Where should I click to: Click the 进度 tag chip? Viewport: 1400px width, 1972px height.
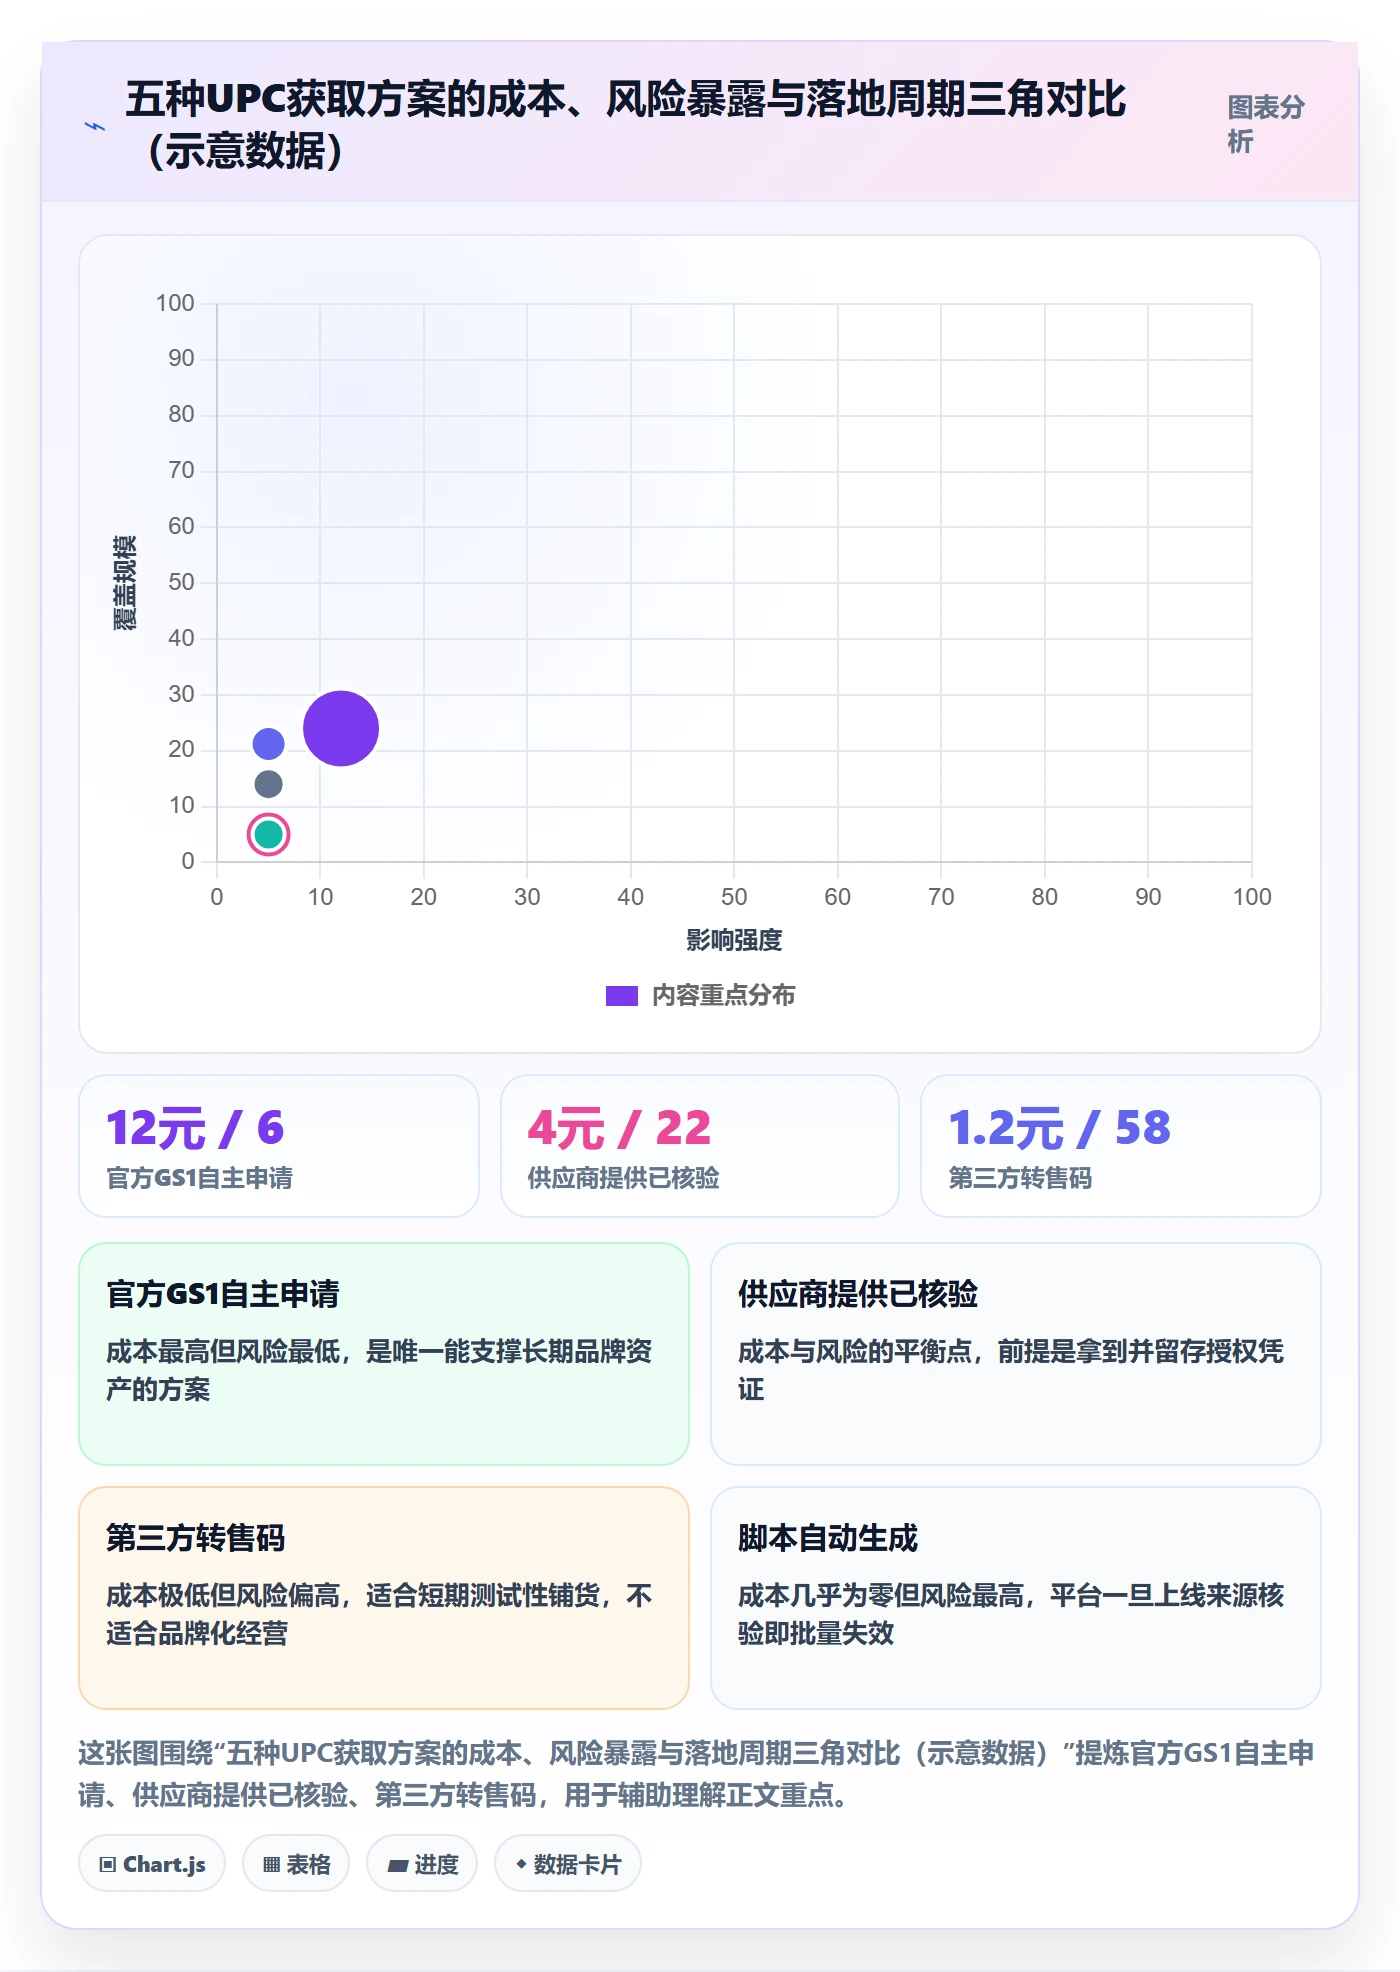tap(422, 1864)
